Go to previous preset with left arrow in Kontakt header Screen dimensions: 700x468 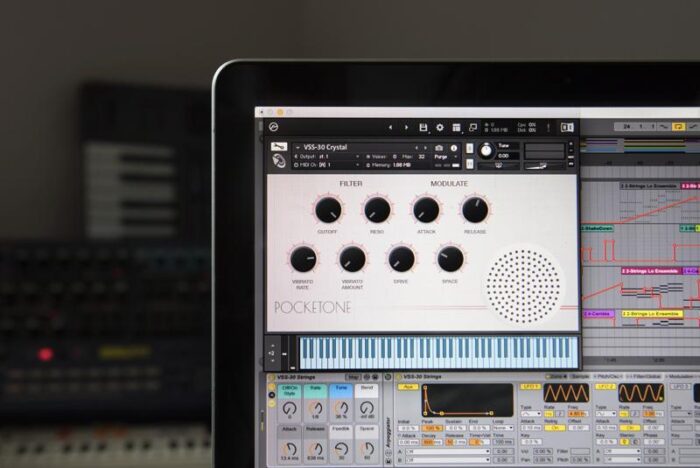click(x=390, y=127)
